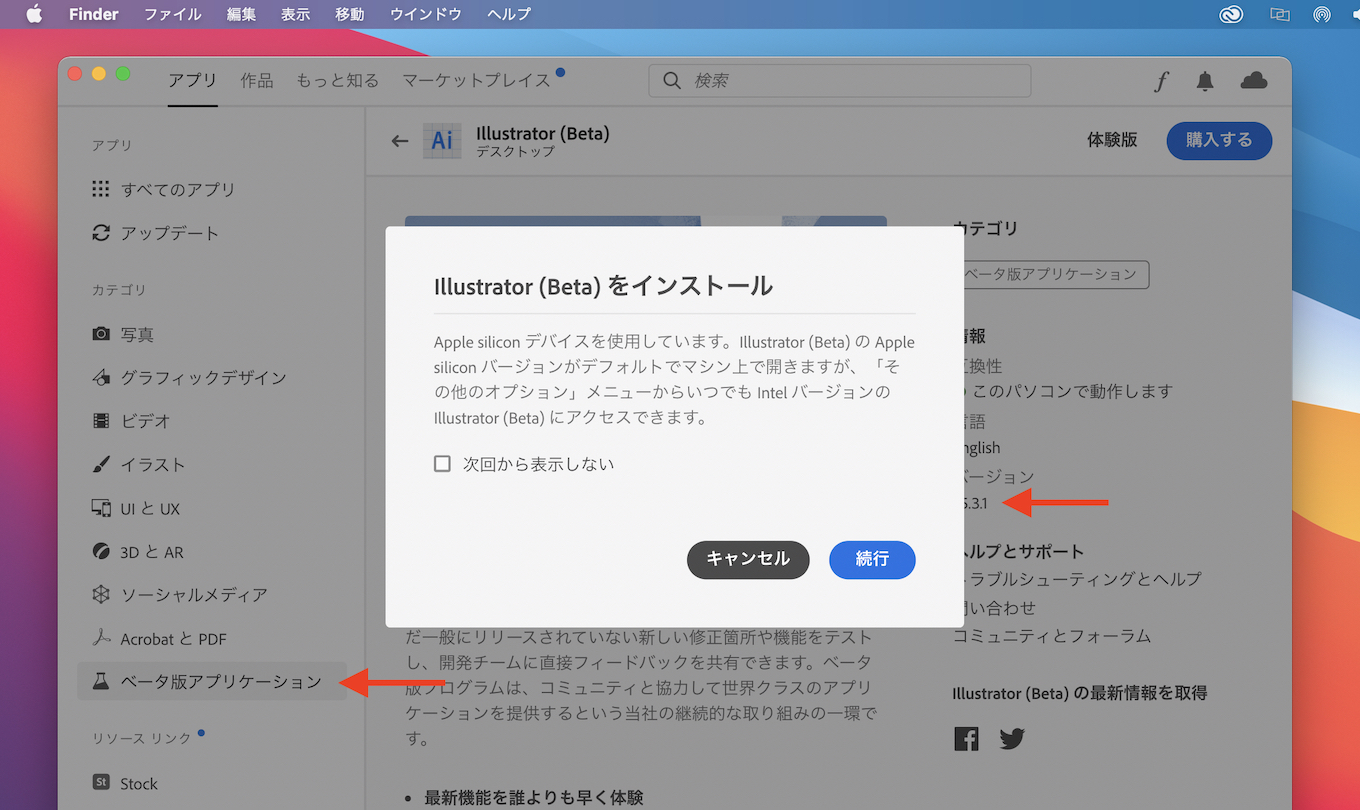This screenshot has height=810, width=1360.
Task: Open Stock resource link
Action: 124,783
